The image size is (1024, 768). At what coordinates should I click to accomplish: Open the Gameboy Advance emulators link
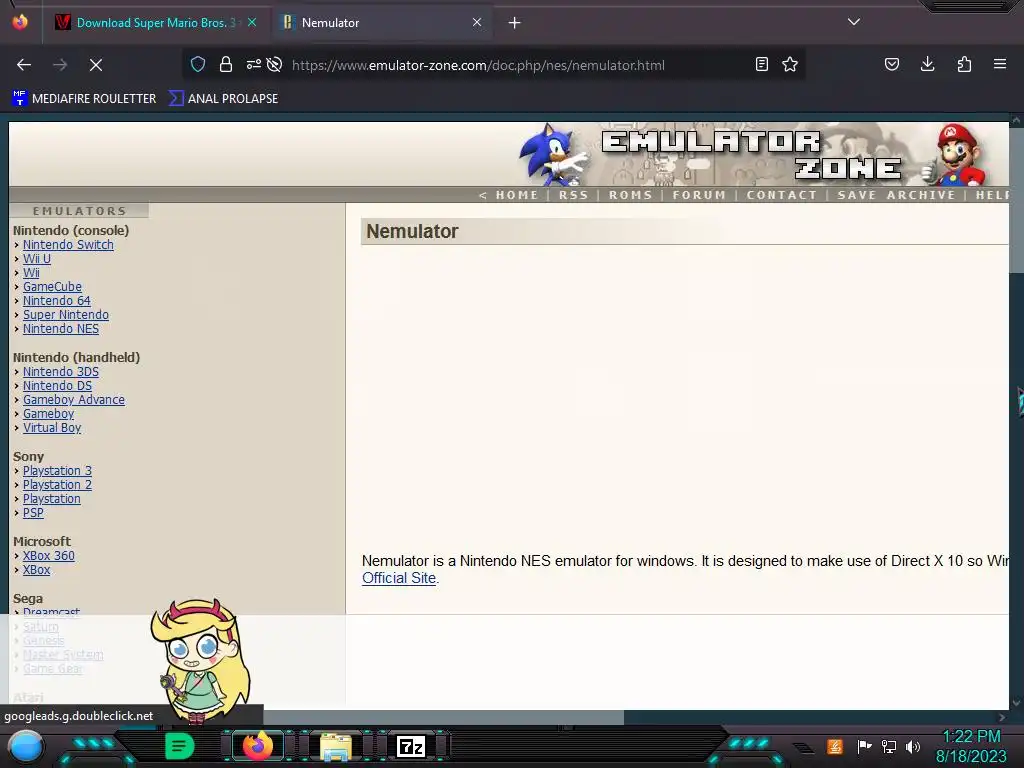tap(74, 400)
